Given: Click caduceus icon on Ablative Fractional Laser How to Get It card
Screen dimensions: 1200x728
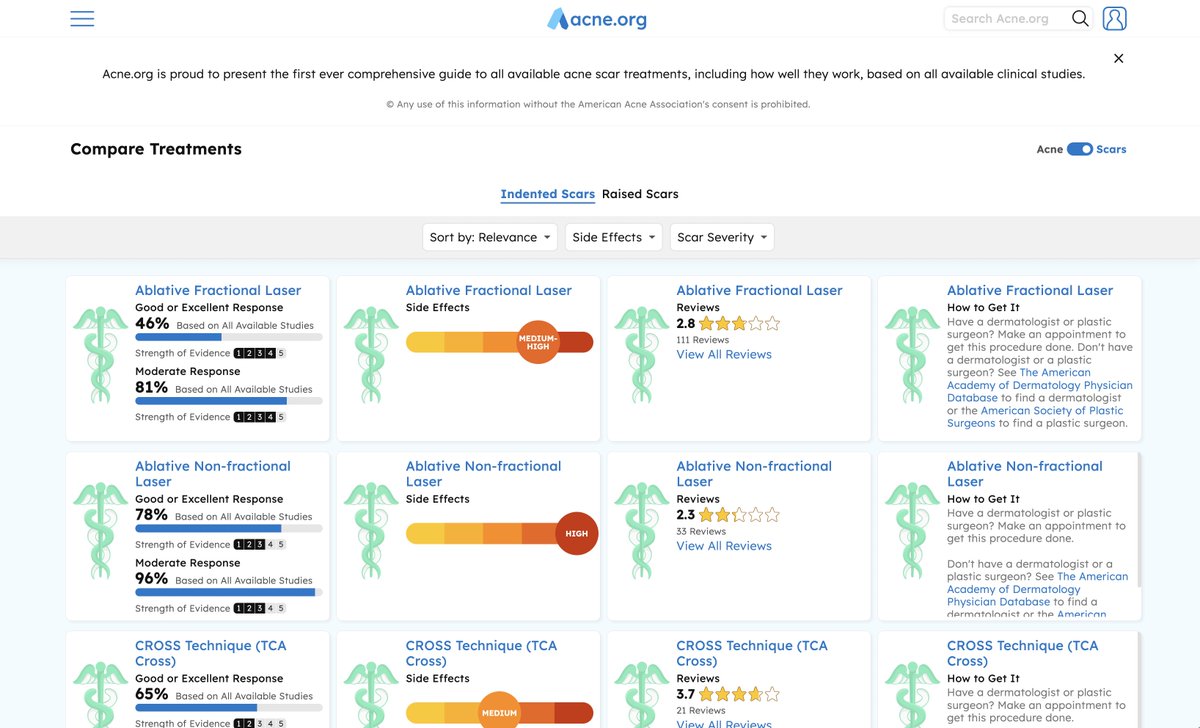Looking at the screenshot, I should coord(912,354).
